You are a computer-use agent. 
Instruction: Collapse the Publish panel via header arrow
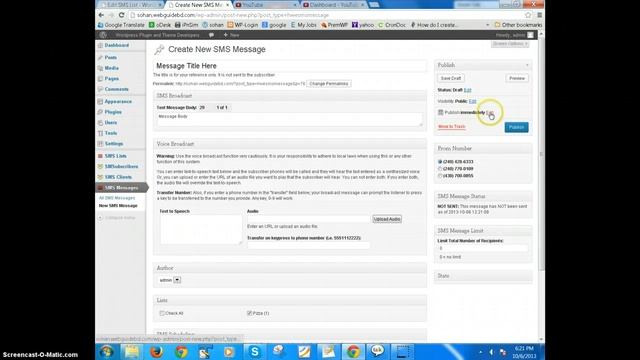pos(527,65)
